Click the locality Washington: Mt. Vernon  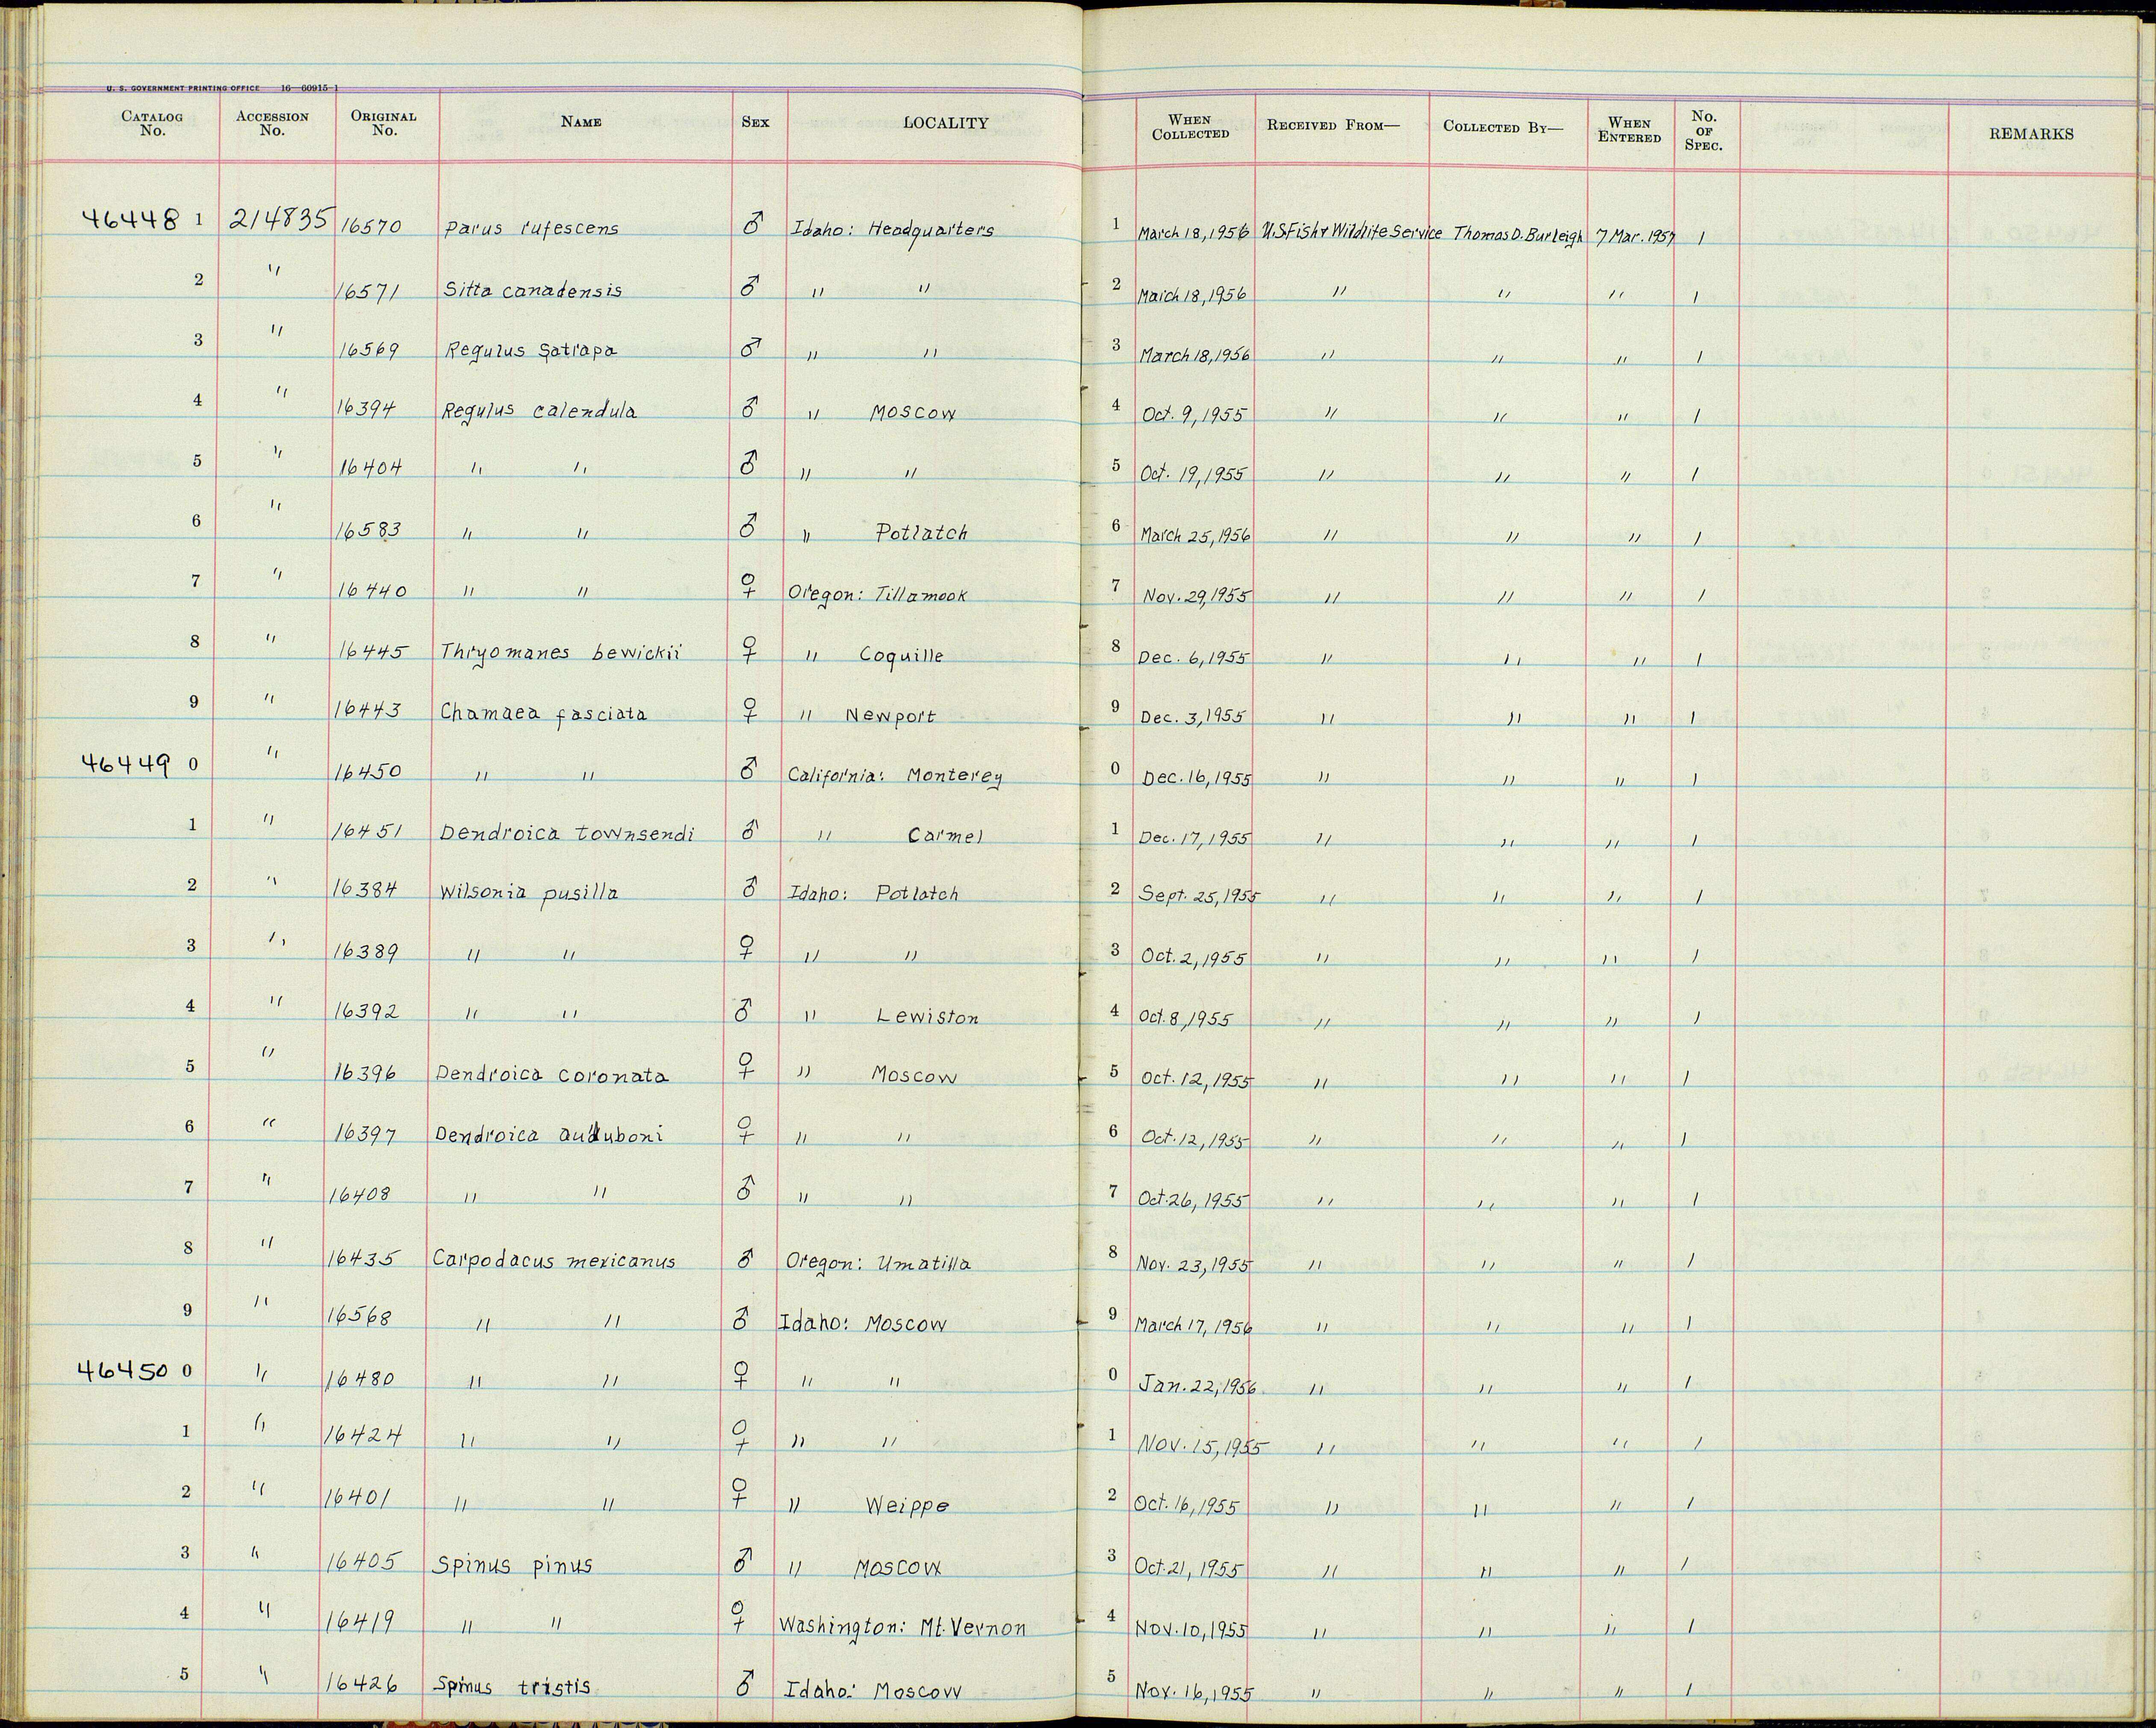(x=902, y=1629)
